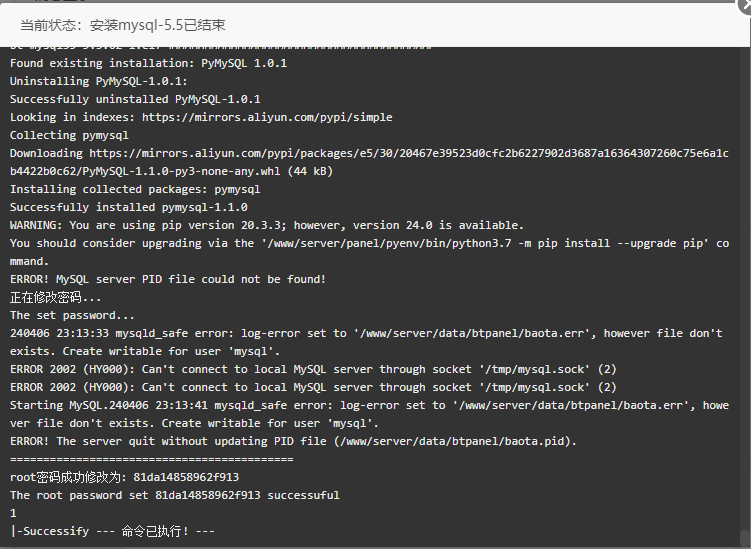Click the "PID file could not be found" error
This screenshot has width=751, height=549.
tap(168, 279)
